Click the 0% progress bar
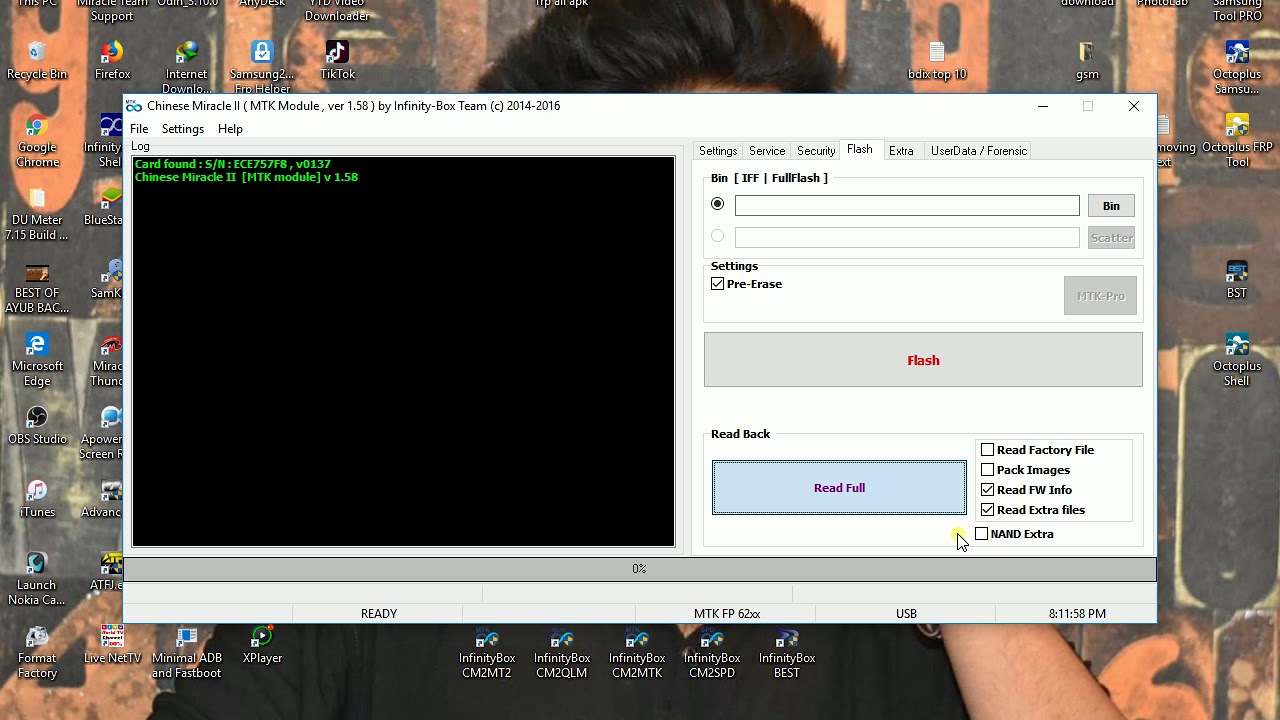Image resolution: width=1280 pixels, height=720 pixels. point(639,569)
